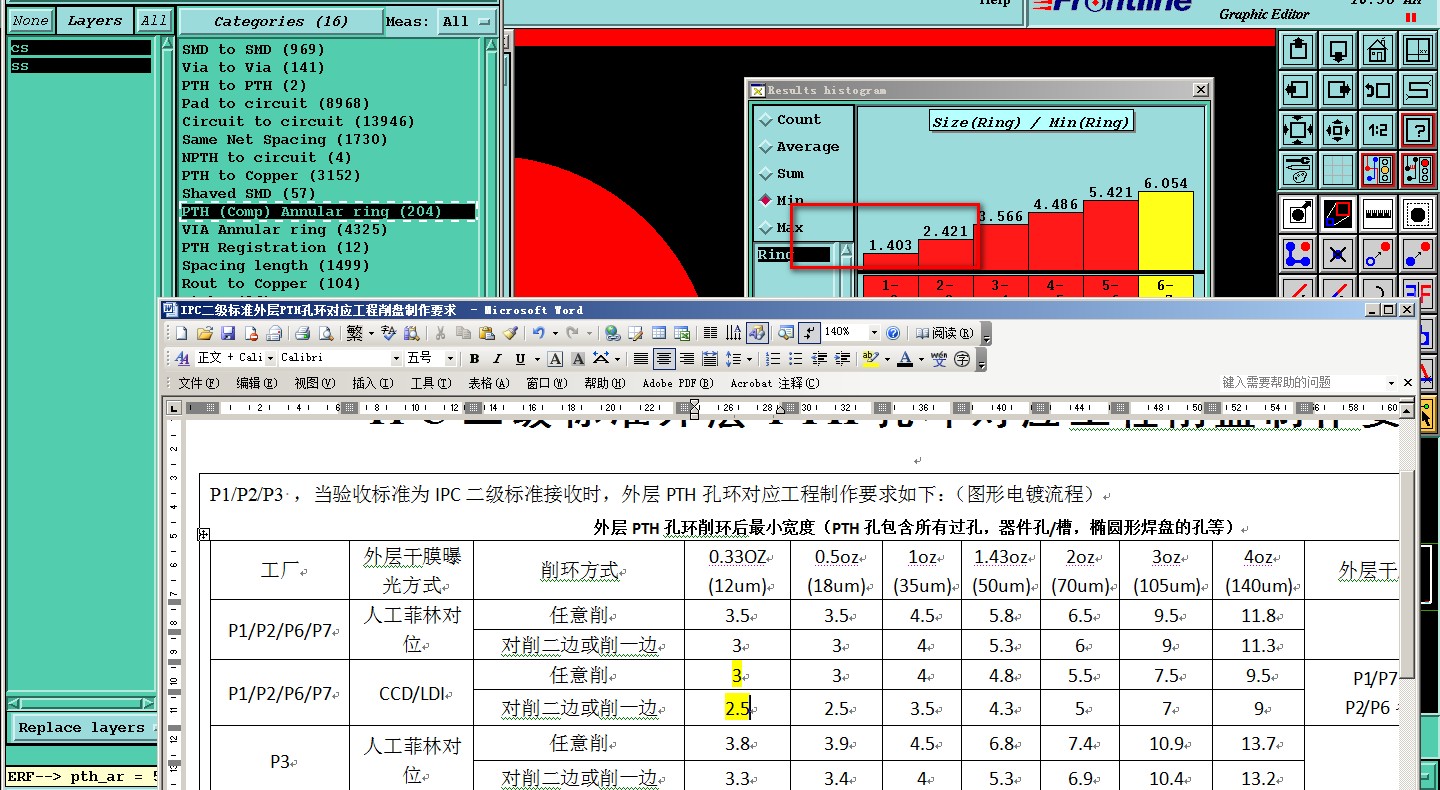The image size is (1440, 790).
Task: Click the blue nodes with red dot icon
Action: (x=1298, y=253)
